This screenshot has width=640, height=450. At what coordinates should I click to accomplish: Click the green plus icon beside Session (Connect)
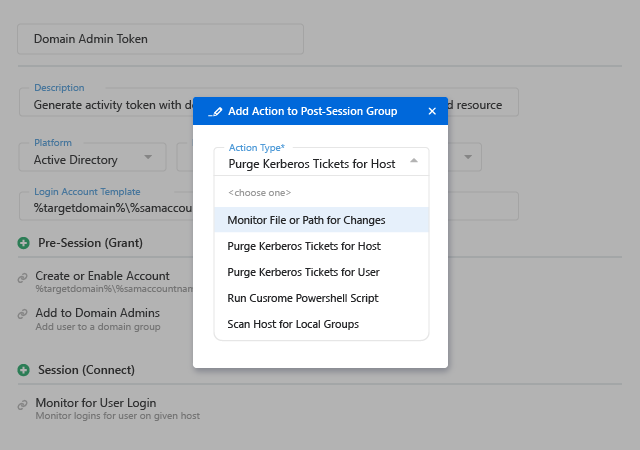point(23,370)
